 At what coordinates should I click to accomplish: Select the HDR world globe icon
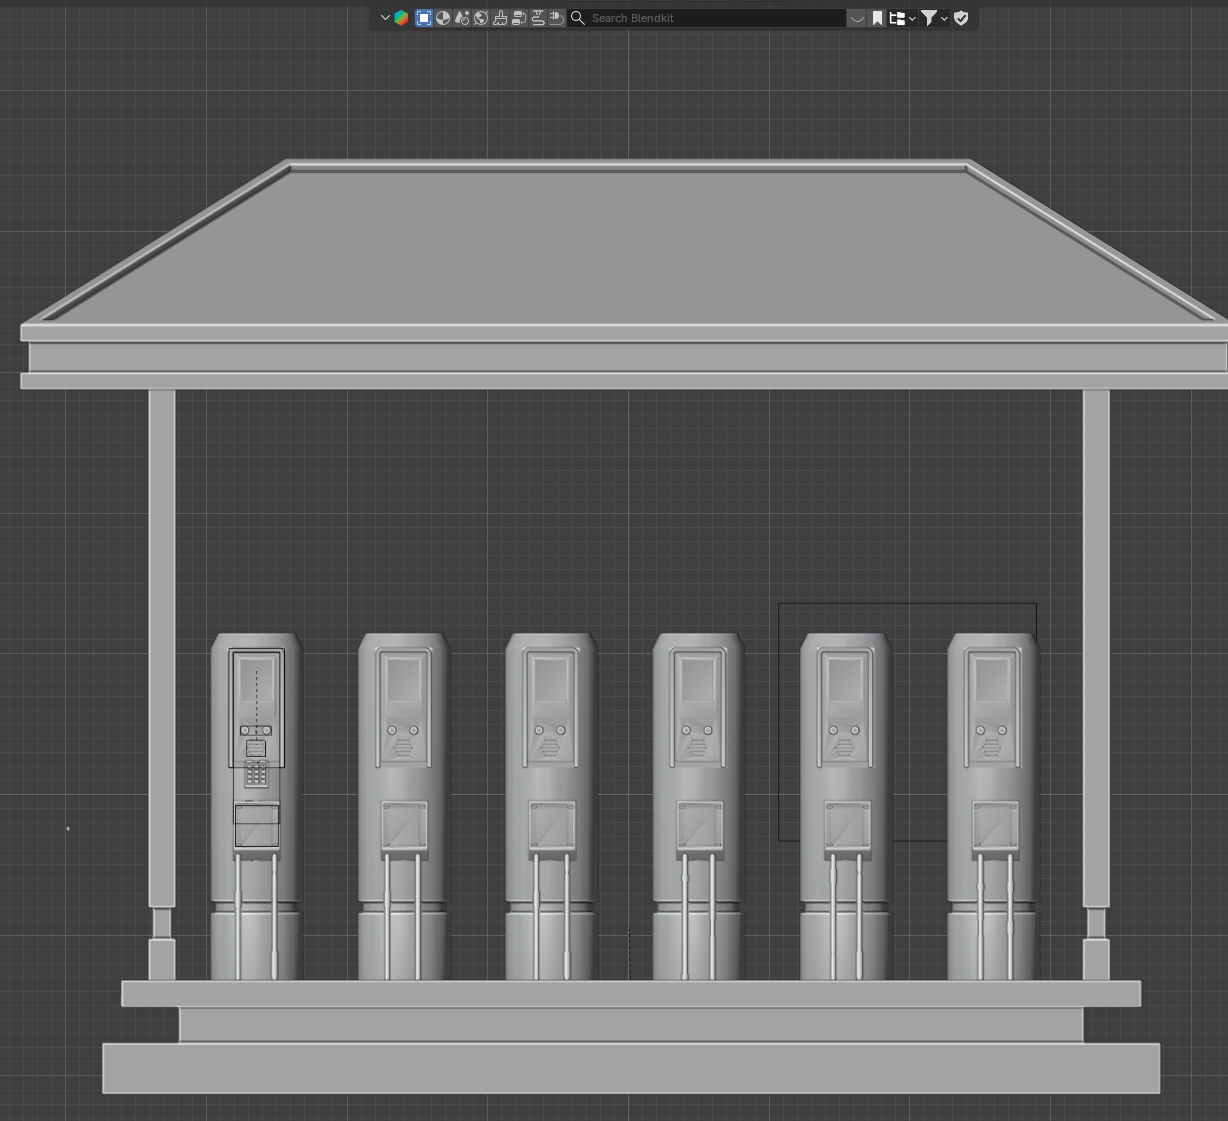[481, 18]
